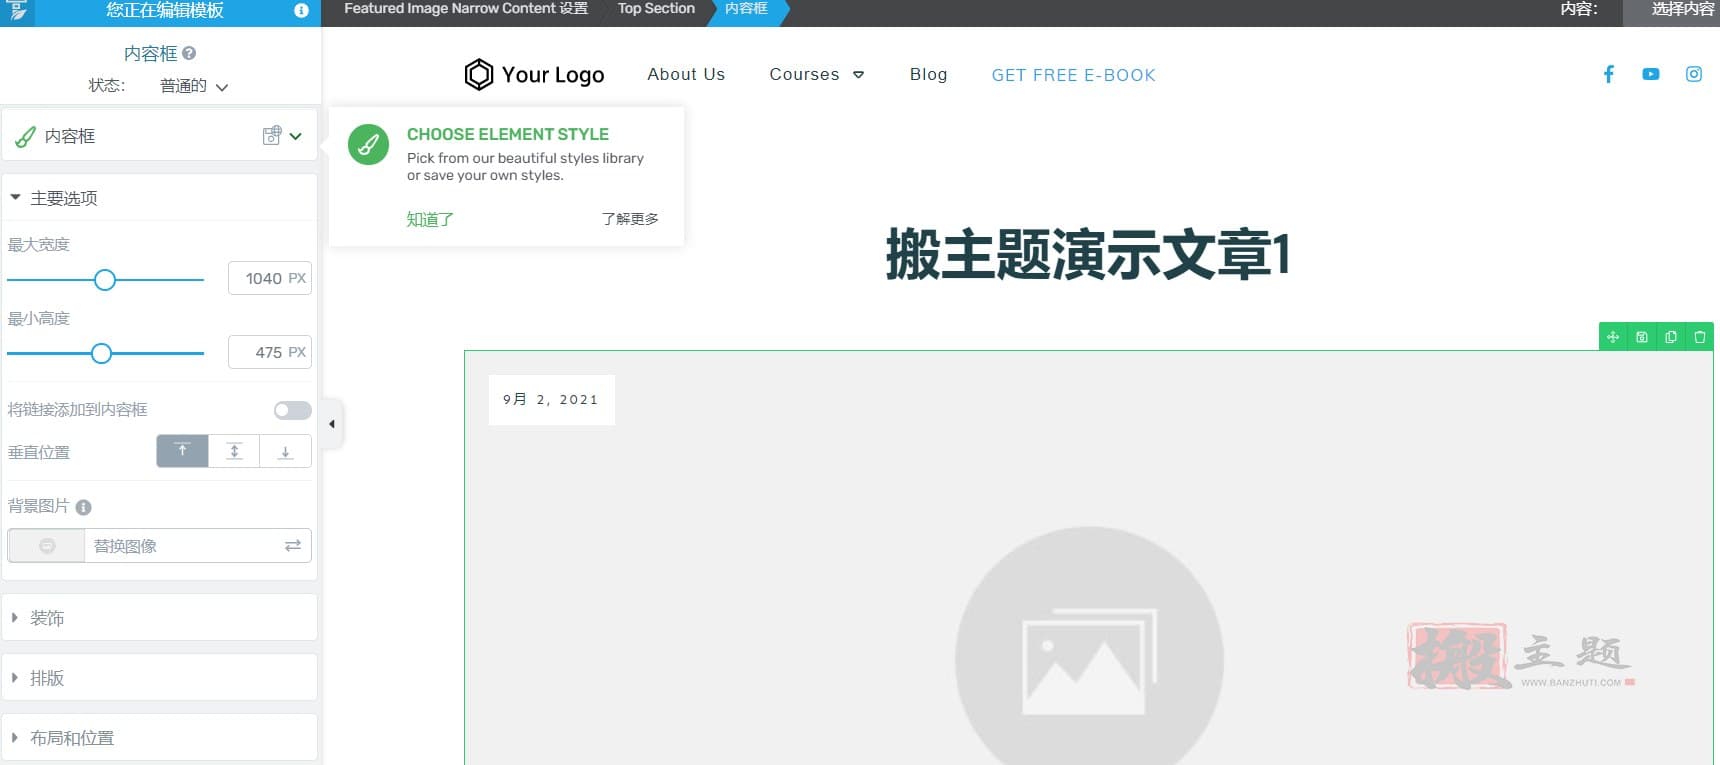Dismiss the tooltip with 知道了

click(x=430, y=219)
